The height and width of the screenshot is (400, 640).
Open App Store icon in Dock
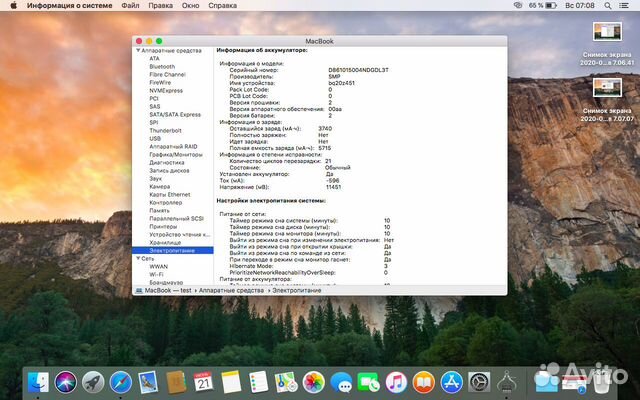[451, 383]
